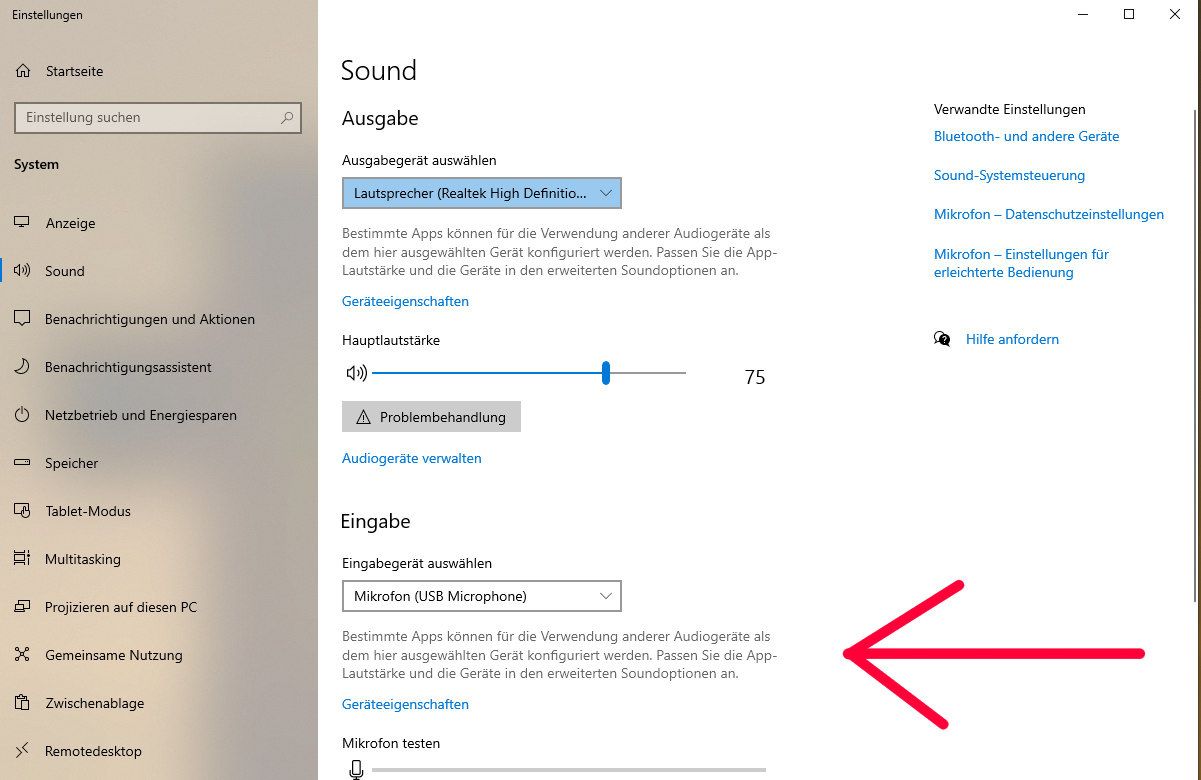The height and width of the screenshot is (780, 1201).
Task: Click the Hilfe anfordern chat icon
Action: [942, 339]
